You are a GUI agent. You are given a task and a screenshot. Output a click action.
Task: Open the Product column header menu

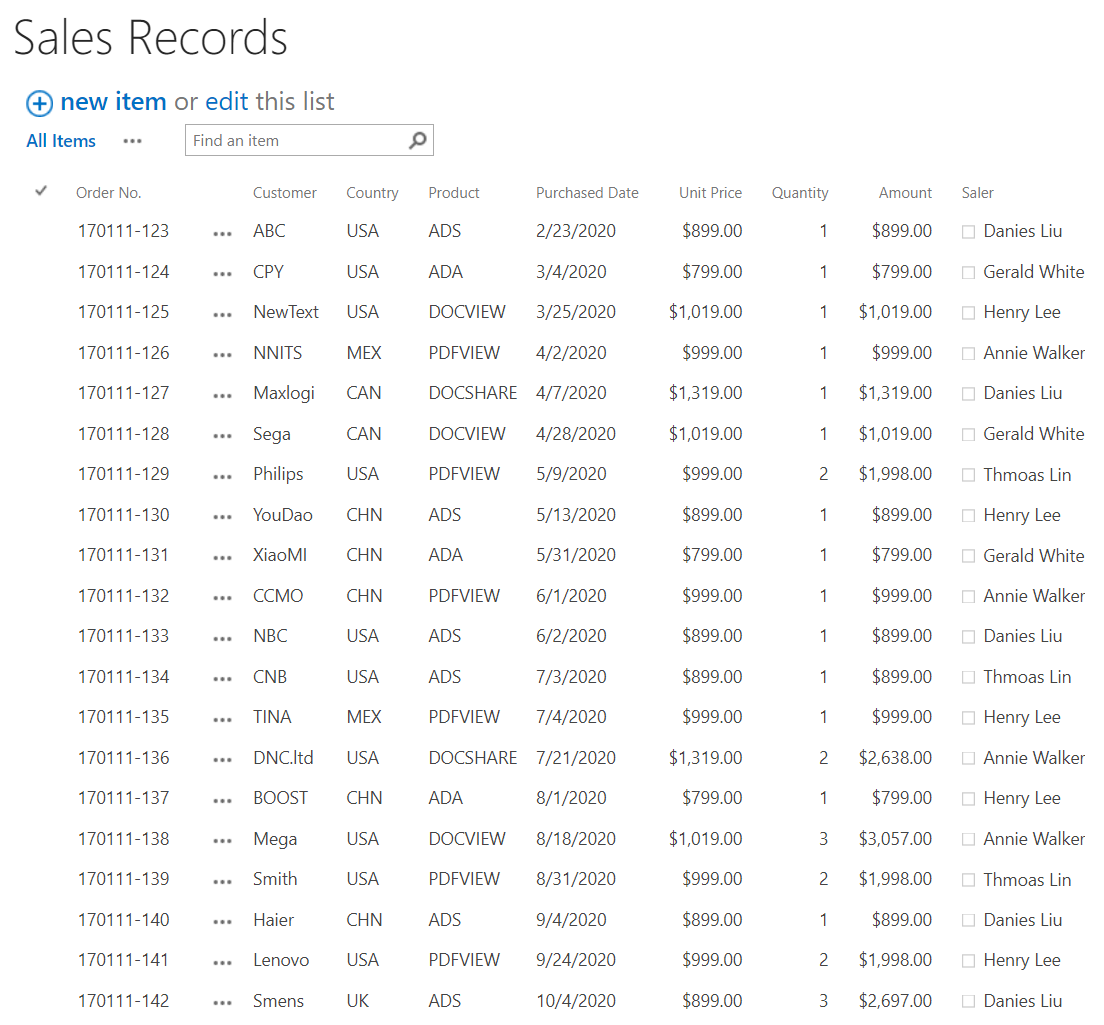point(454,193)
